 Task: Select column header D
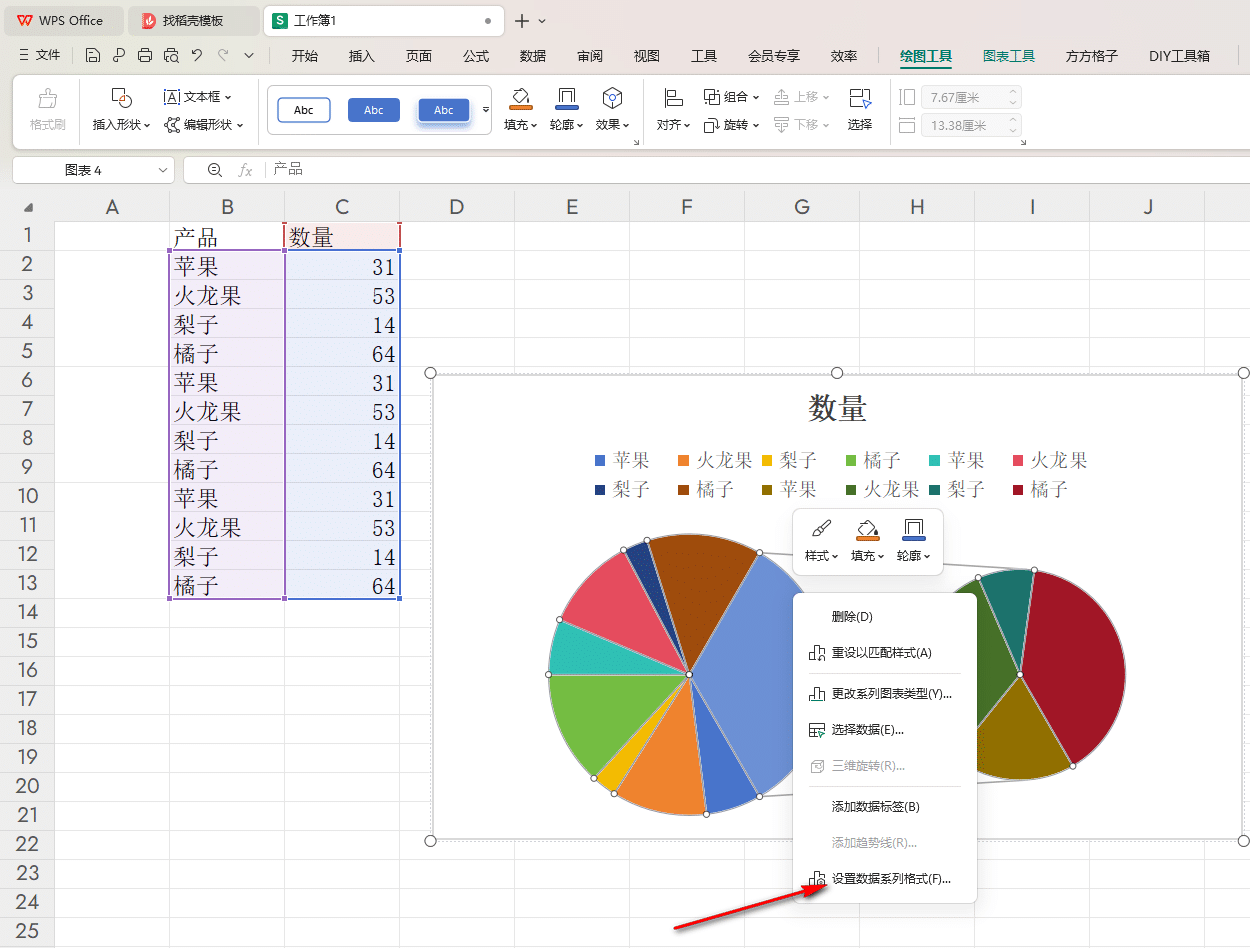tap(457, 207)
